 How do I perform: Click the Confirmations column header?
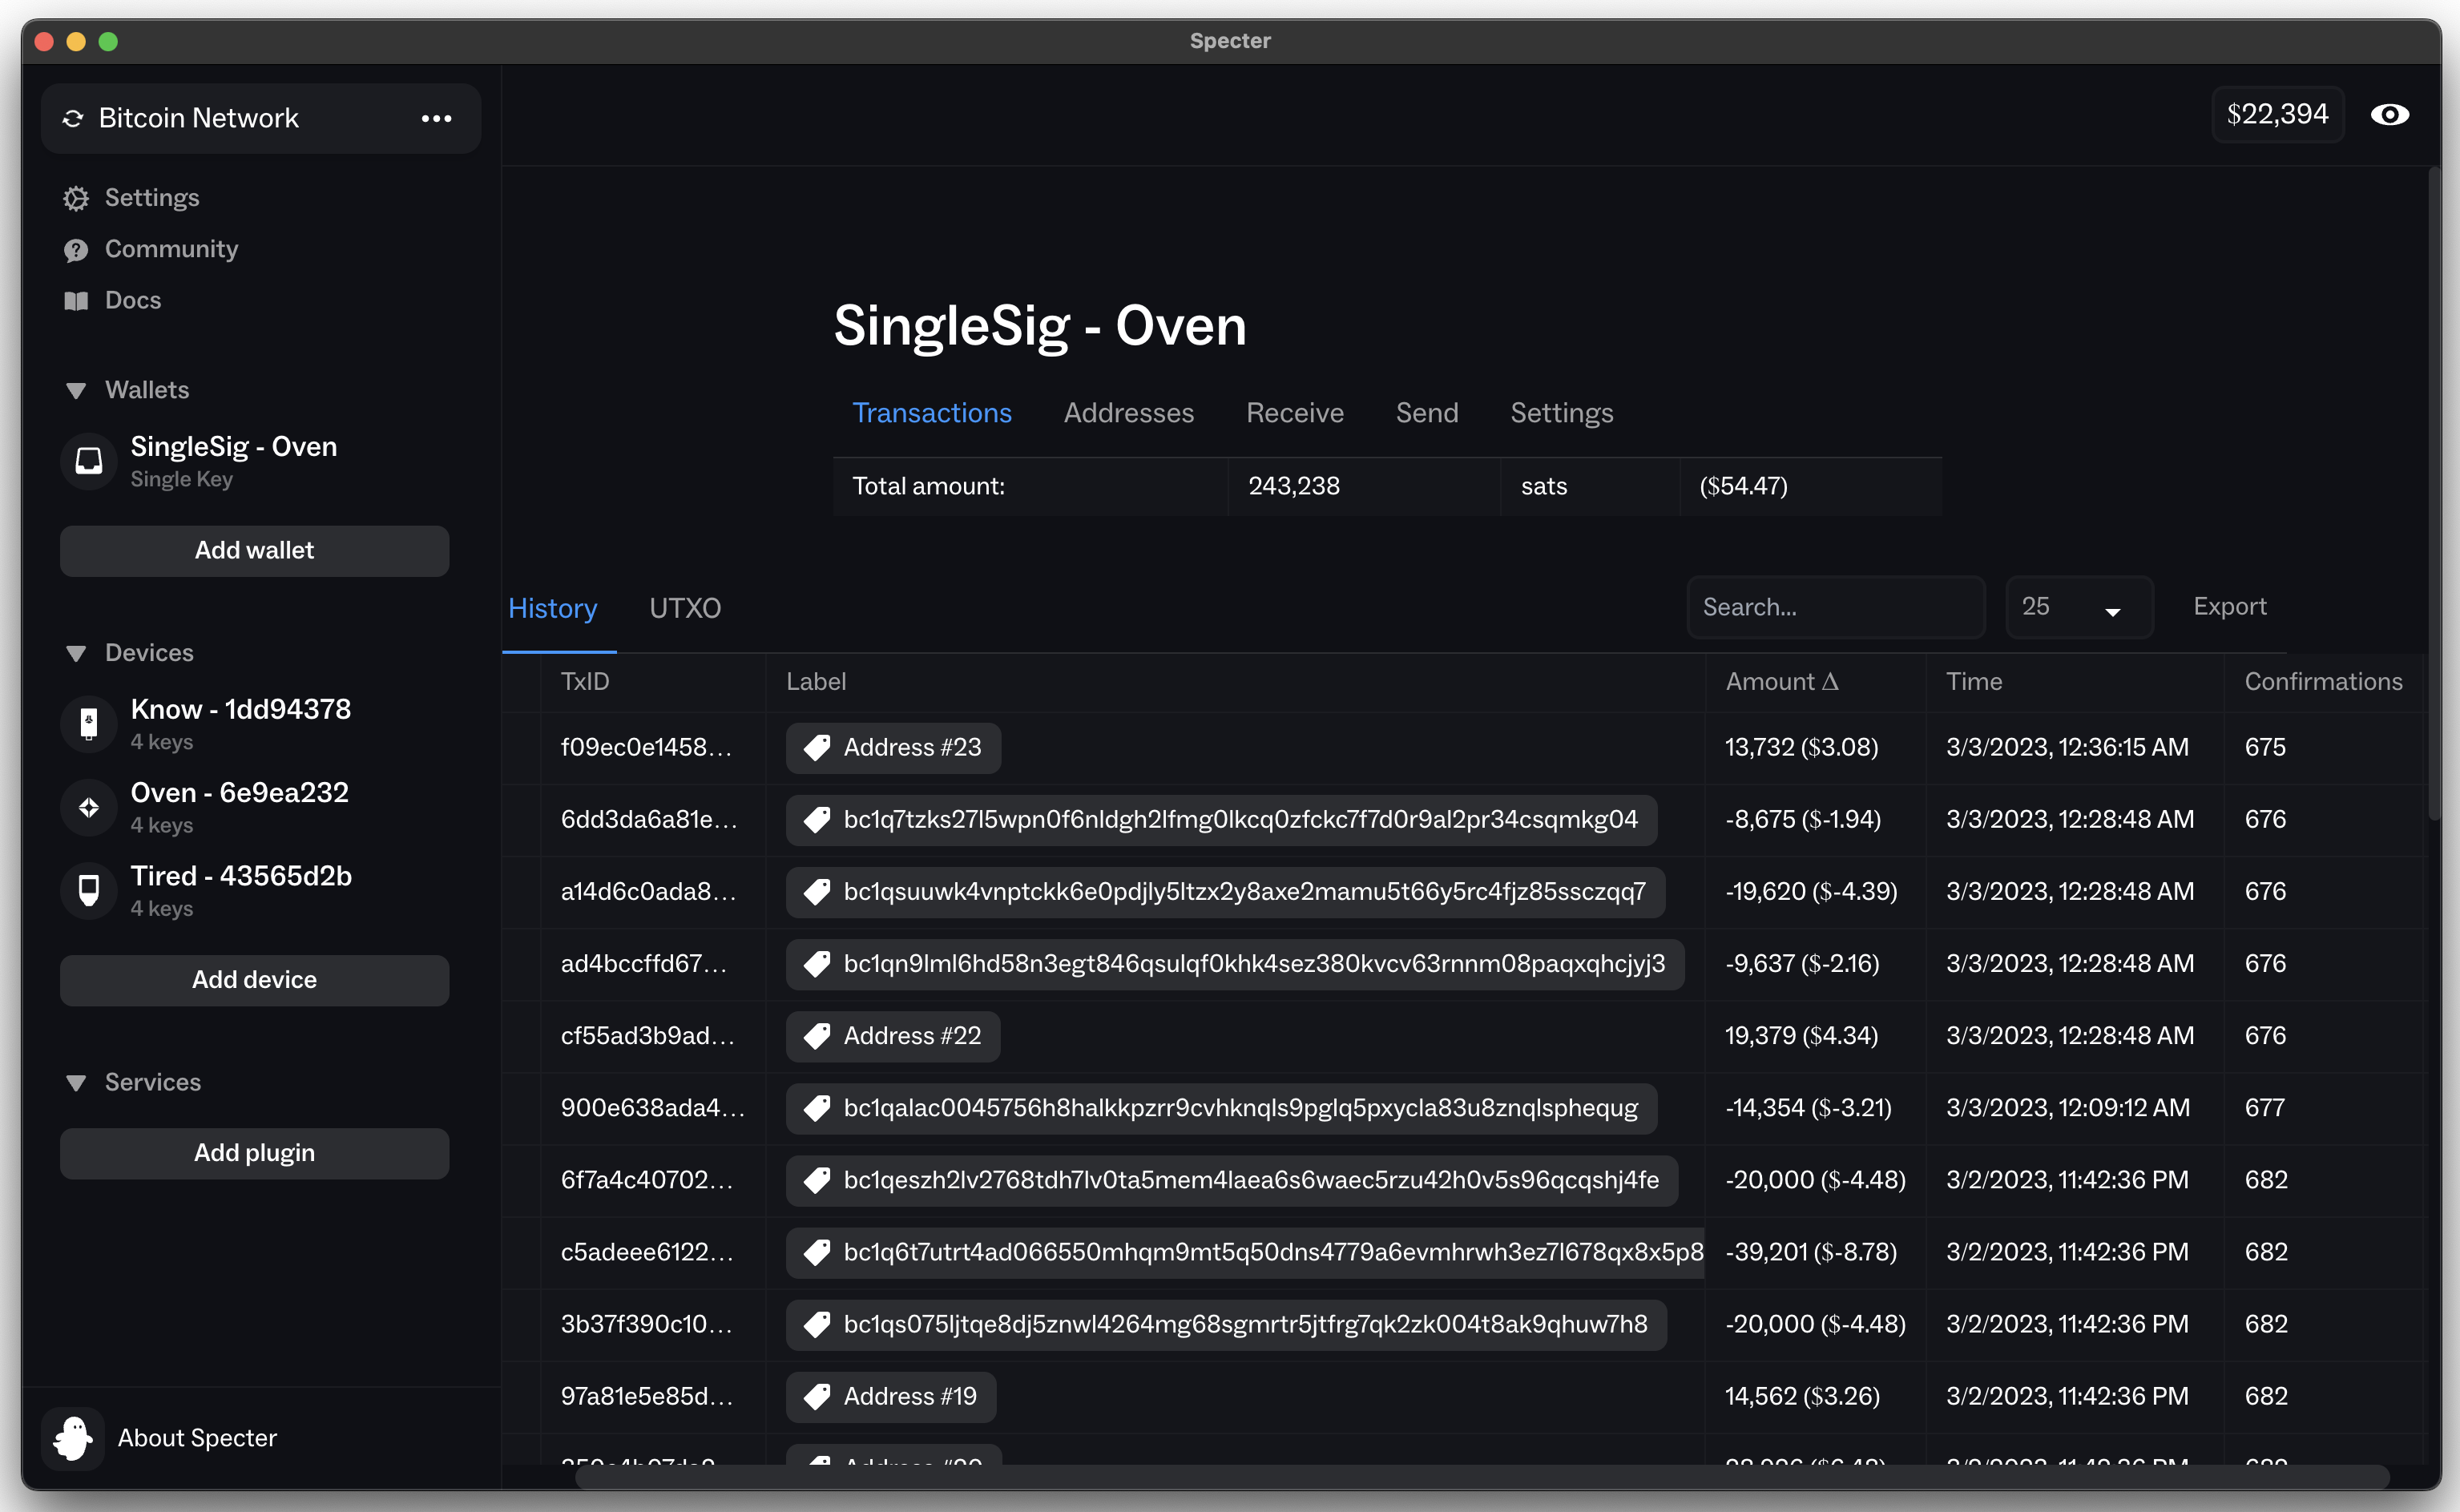[2323, 681]
